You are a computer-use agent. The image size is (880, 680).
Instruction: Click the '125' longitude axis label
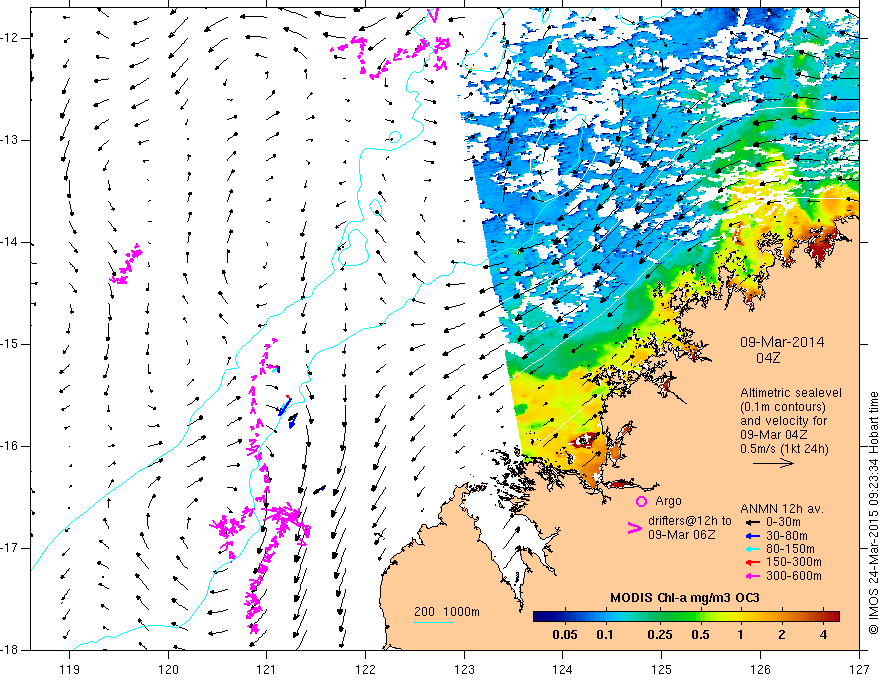pyautogui.click(x=662, y=669)
